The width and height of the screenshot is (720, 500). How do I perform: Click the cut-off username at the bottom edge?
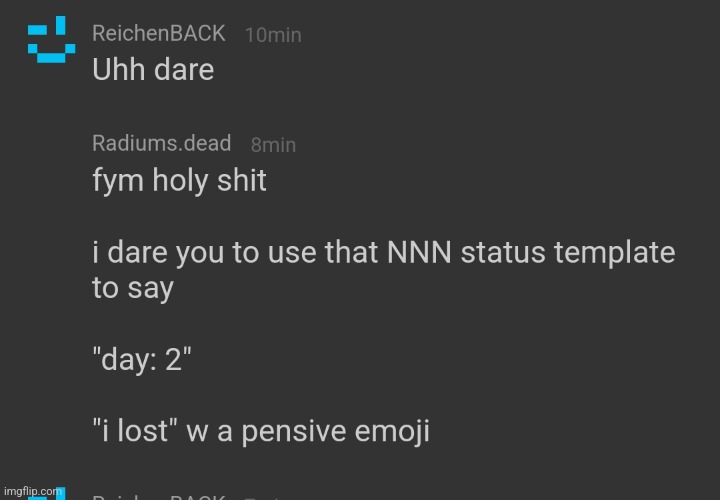pos(159,496)
